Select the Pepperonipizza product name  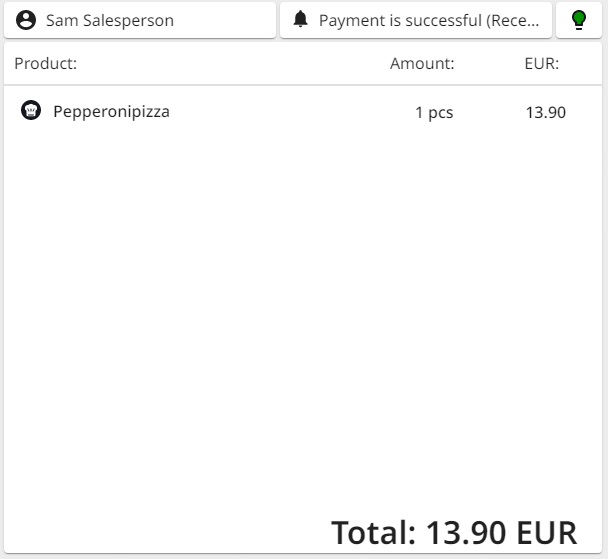click(x=111, y=112)
